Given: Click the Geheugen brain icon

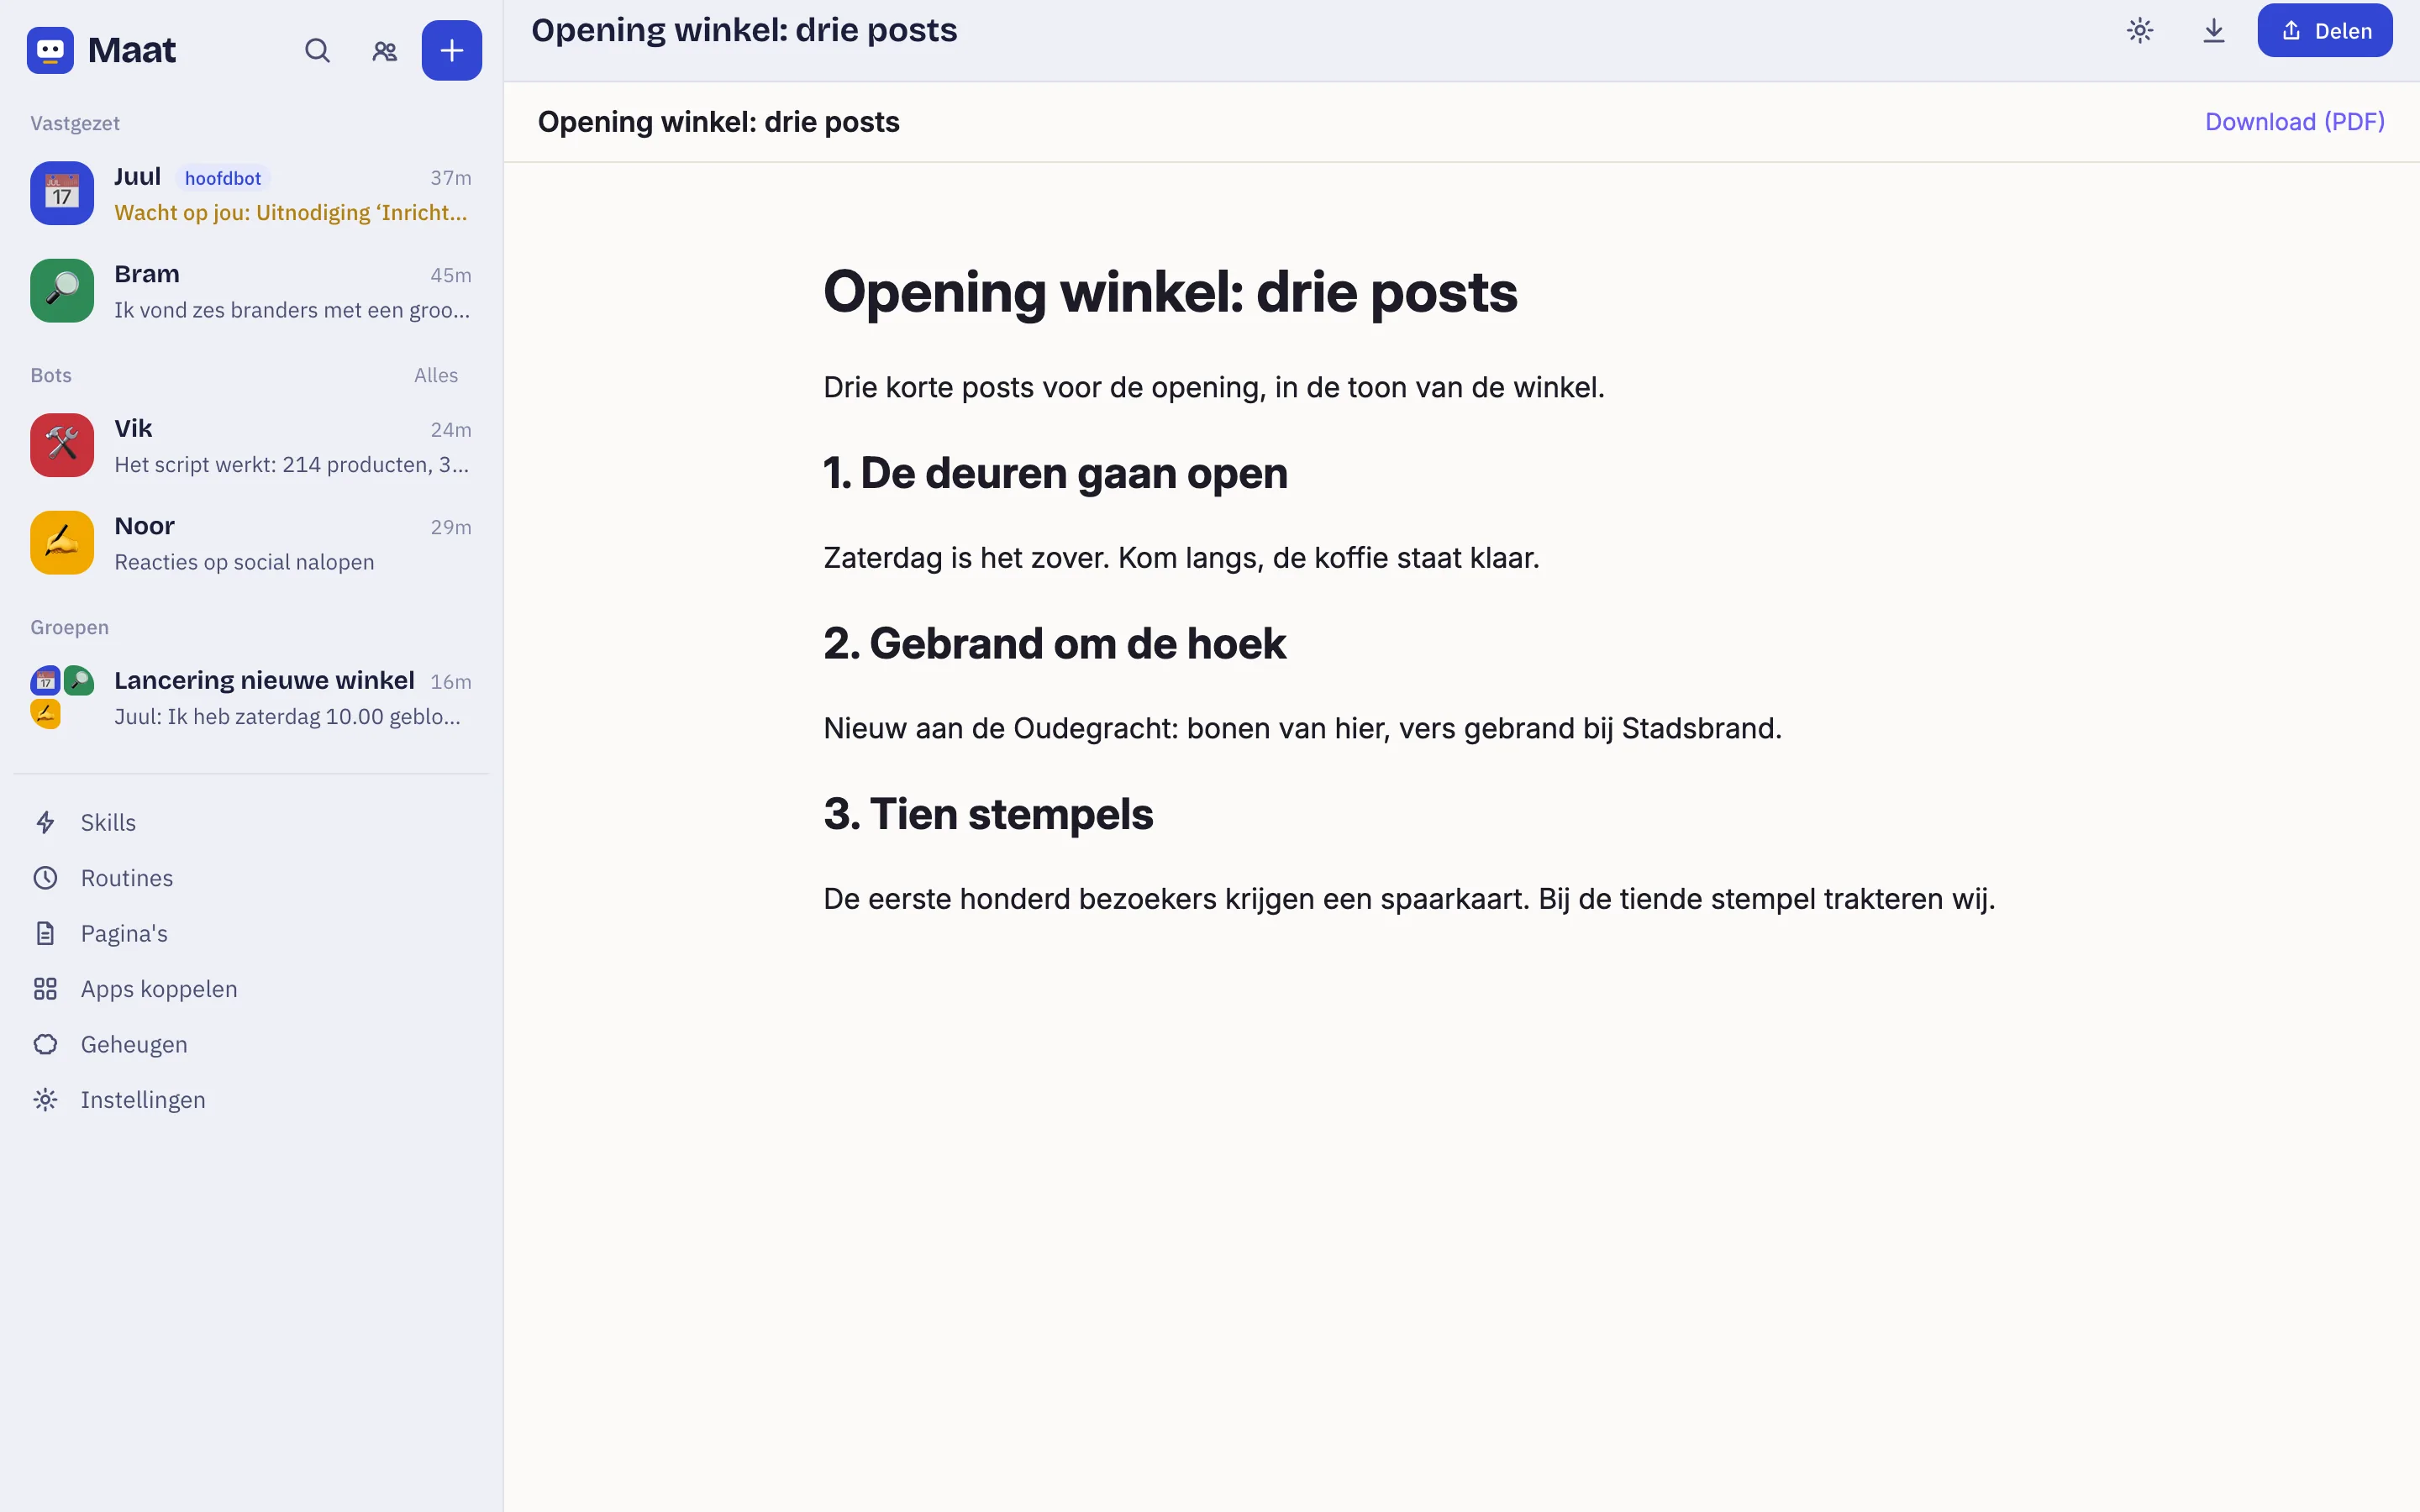Looking at the screenshot, I should [45, 1044].
